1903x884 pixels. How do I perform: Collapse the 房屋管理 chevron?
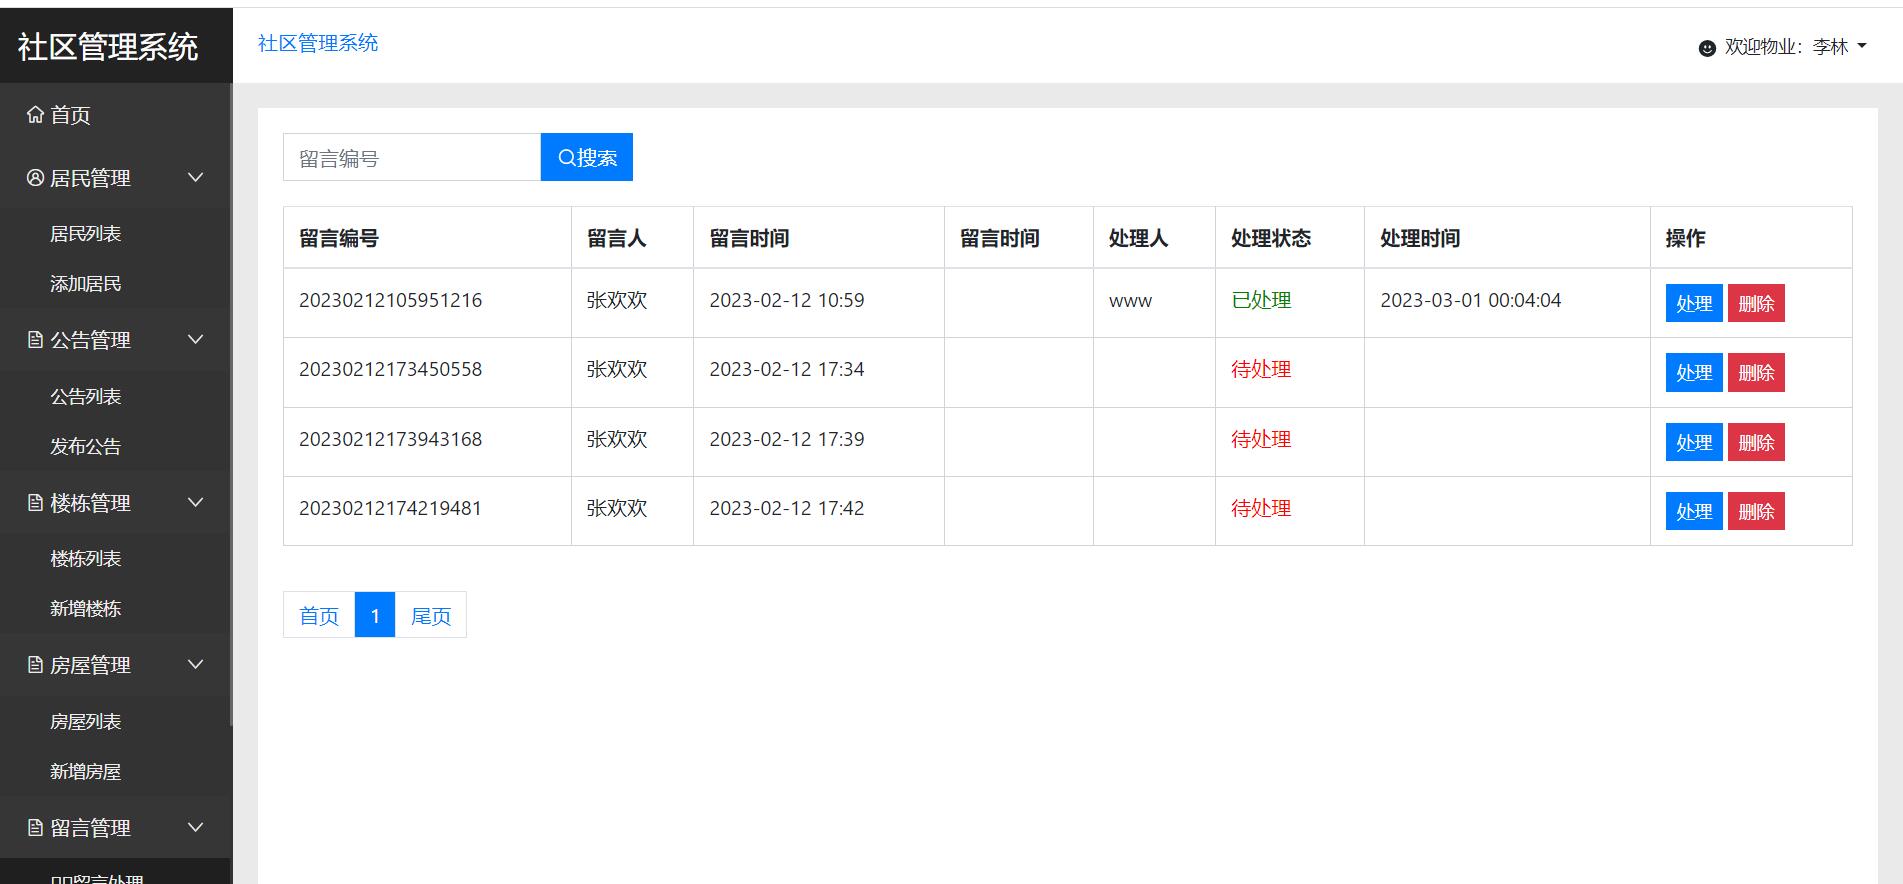click(x=196, y=664)
